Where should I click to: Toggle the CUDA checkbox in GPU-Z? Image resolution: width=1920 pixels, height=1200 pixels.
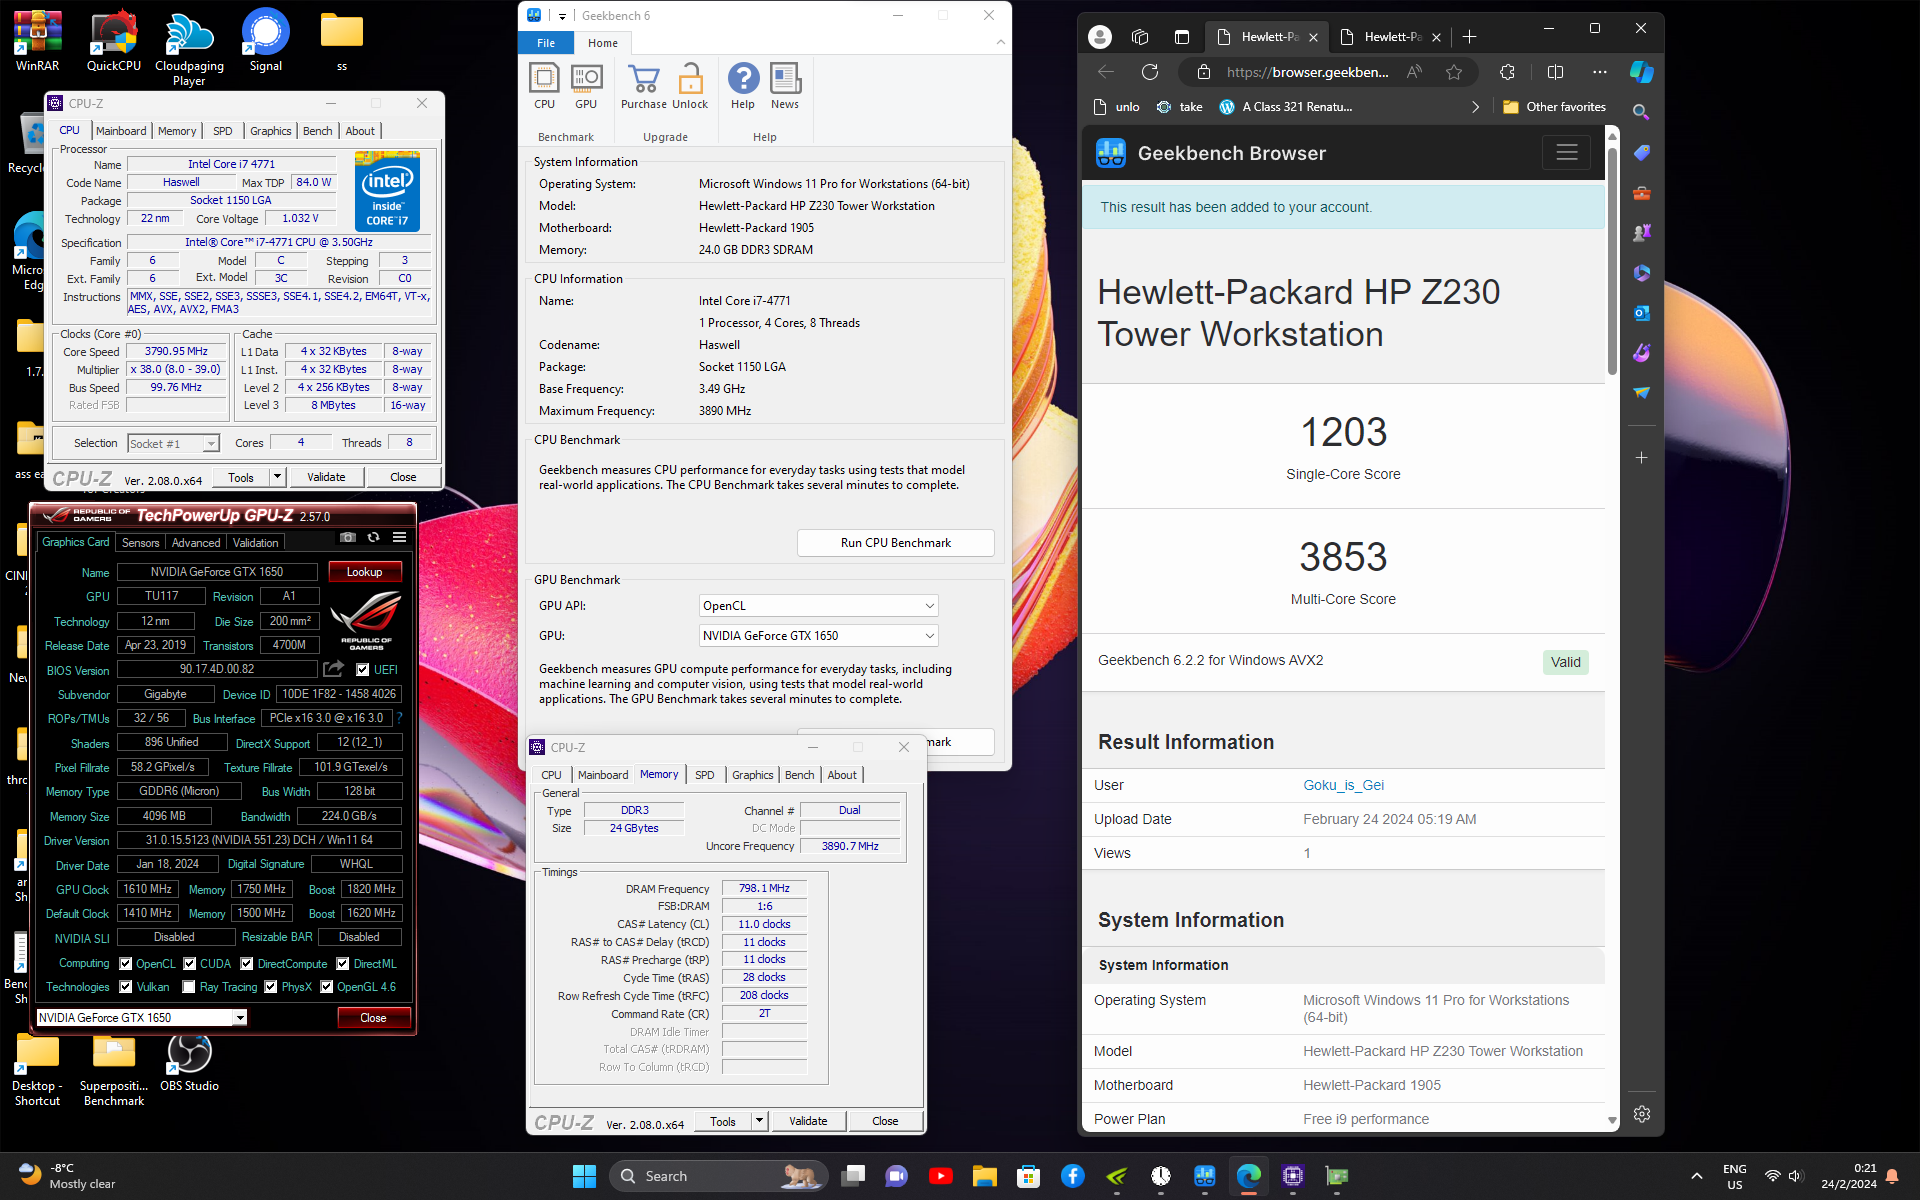point(189,964)
